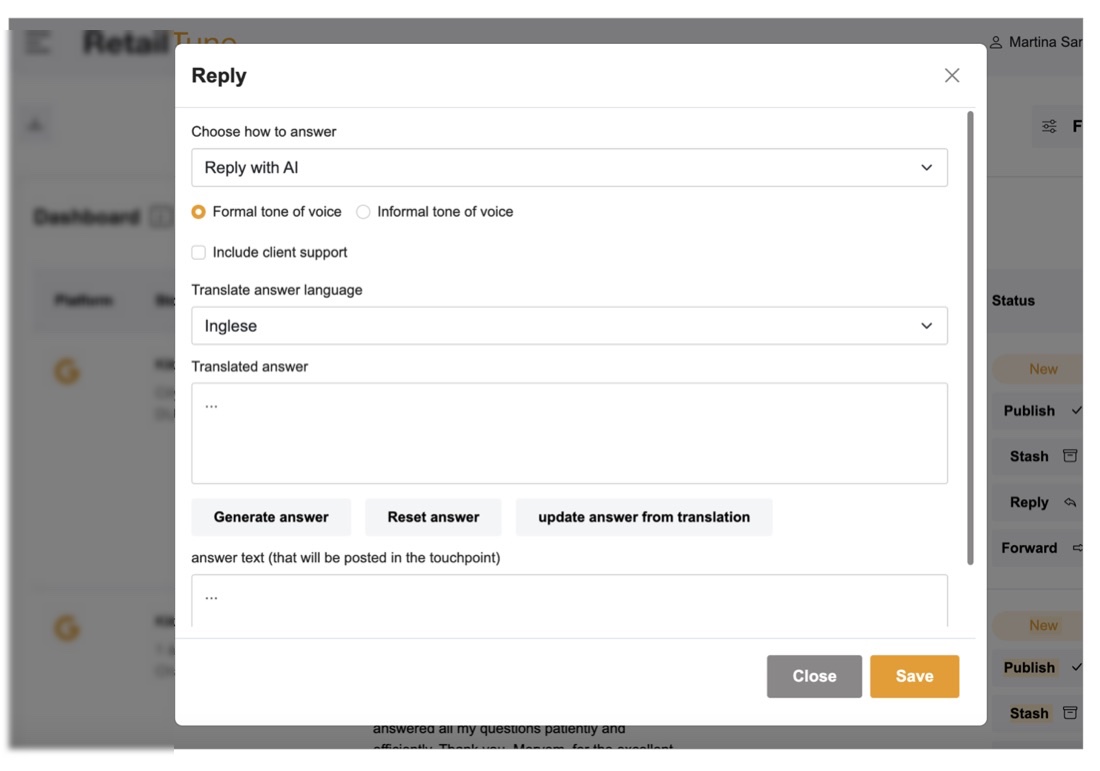Click the 'Translate answer language' label
The height and width of the screenshot is (771, 1100).
(x=277, y=290)
